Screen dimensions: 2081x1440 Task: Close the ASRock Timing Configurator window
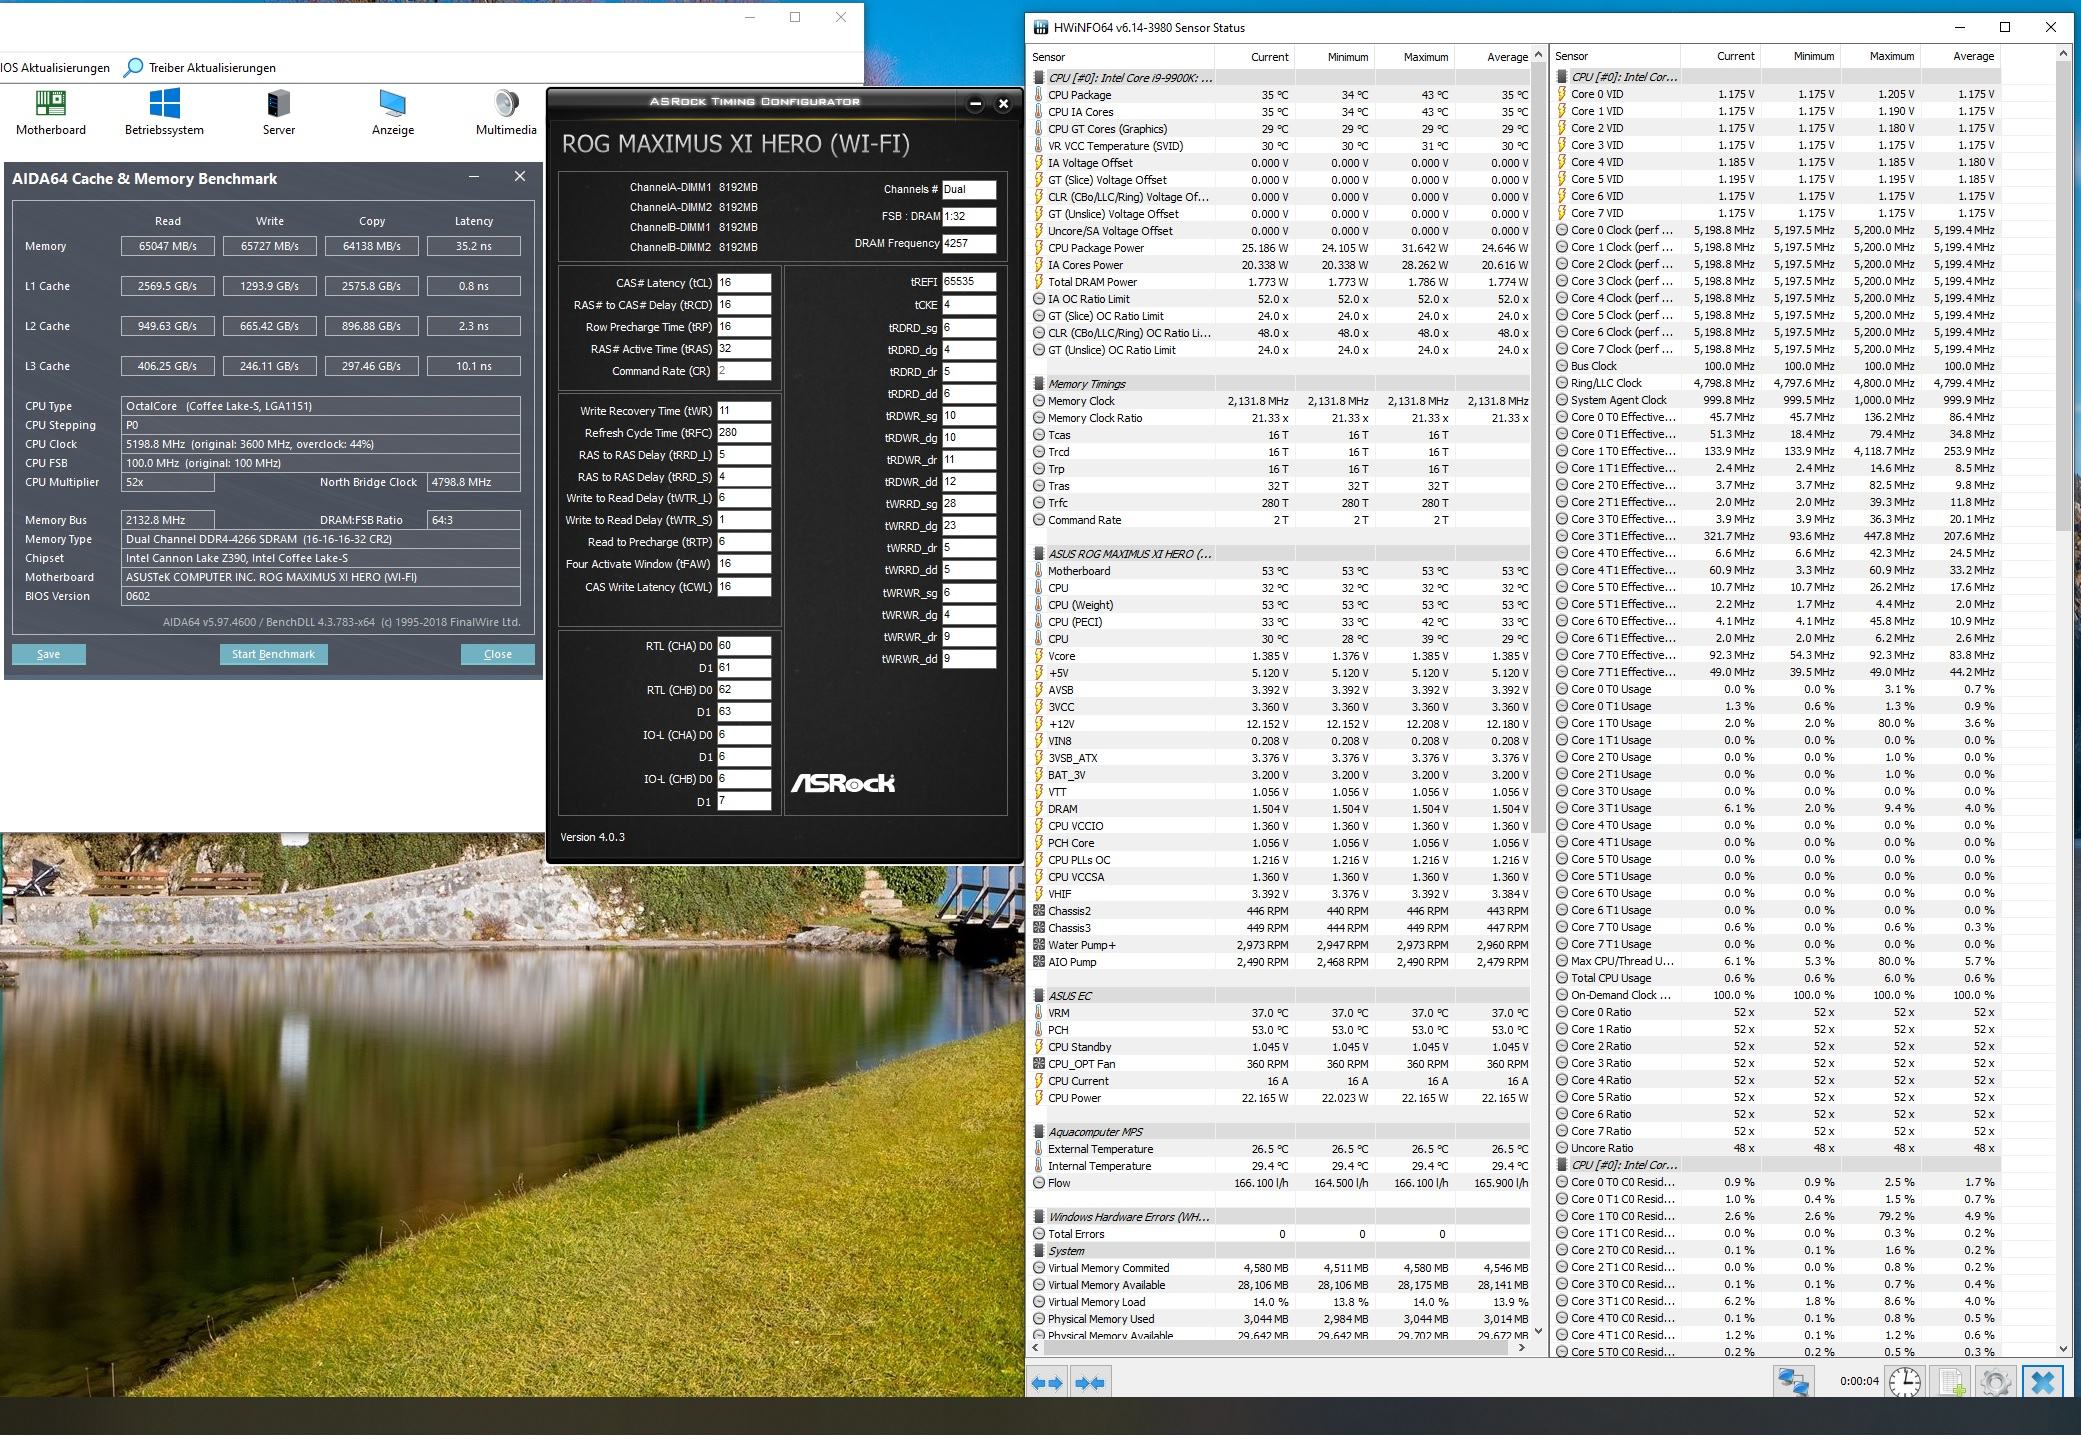1004,103
